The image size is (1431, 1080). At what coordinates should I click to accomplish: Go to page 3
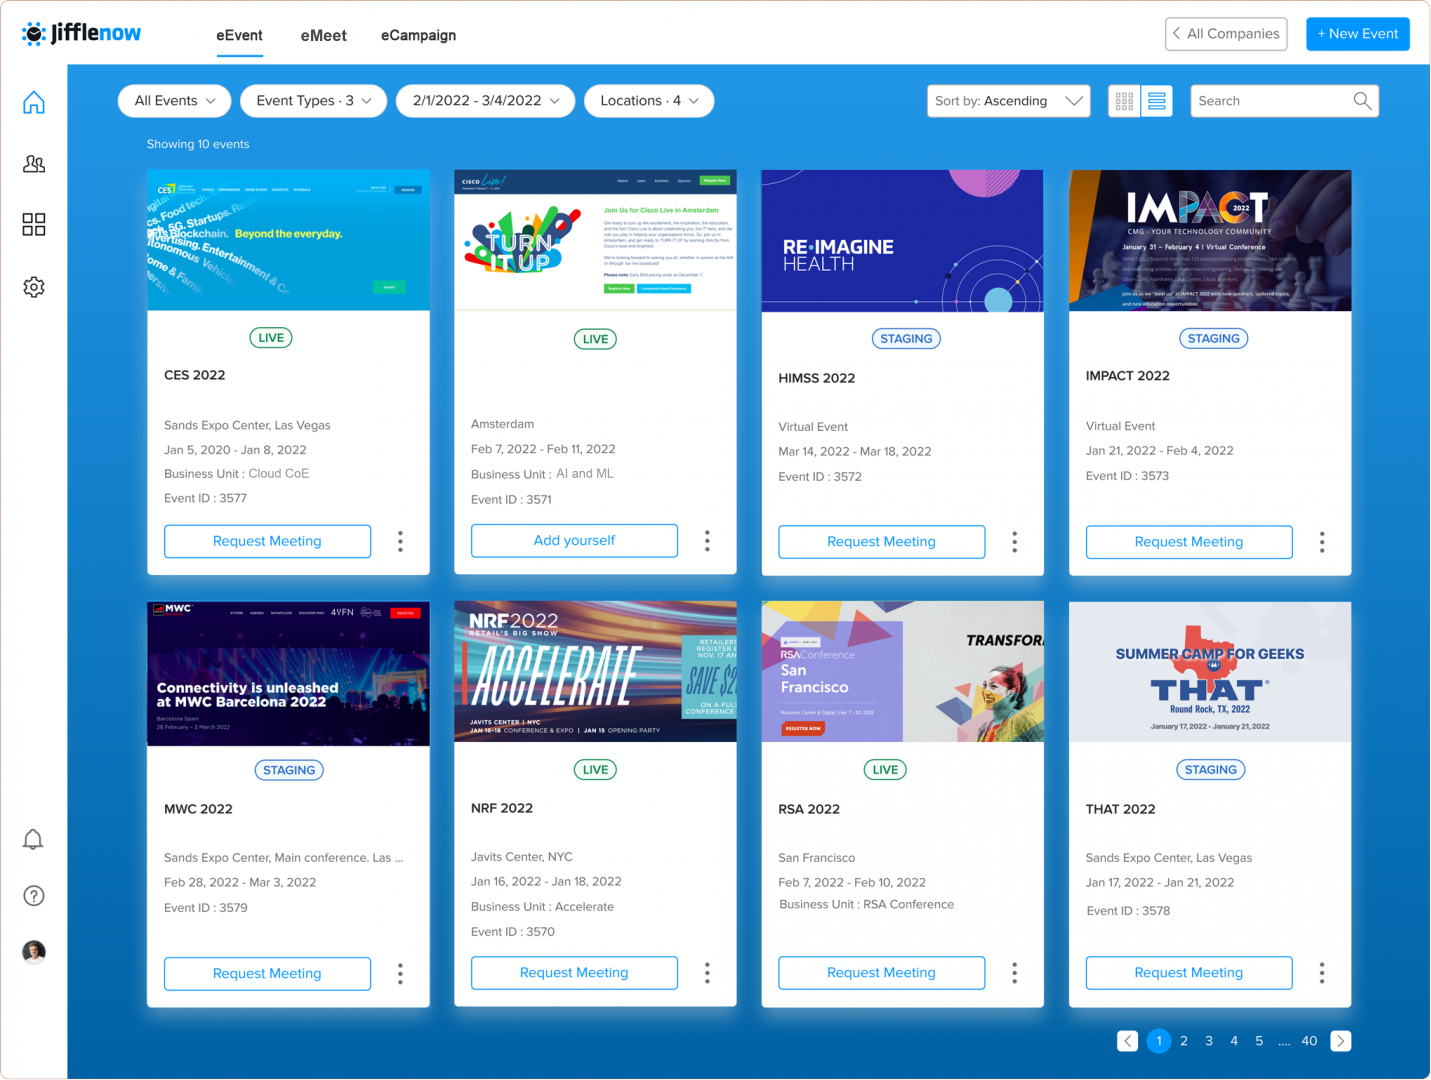[1209, 1041]
